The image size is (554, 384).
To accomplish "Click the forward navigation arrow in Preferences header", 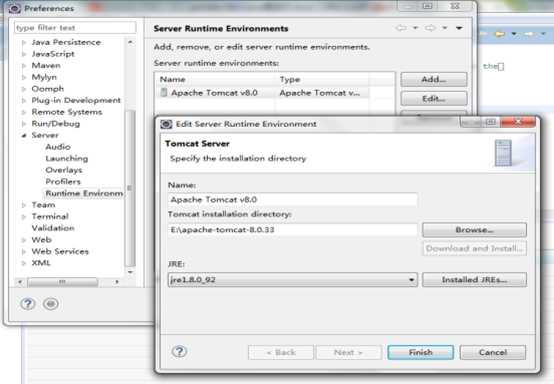I will (x=430, y=28).
